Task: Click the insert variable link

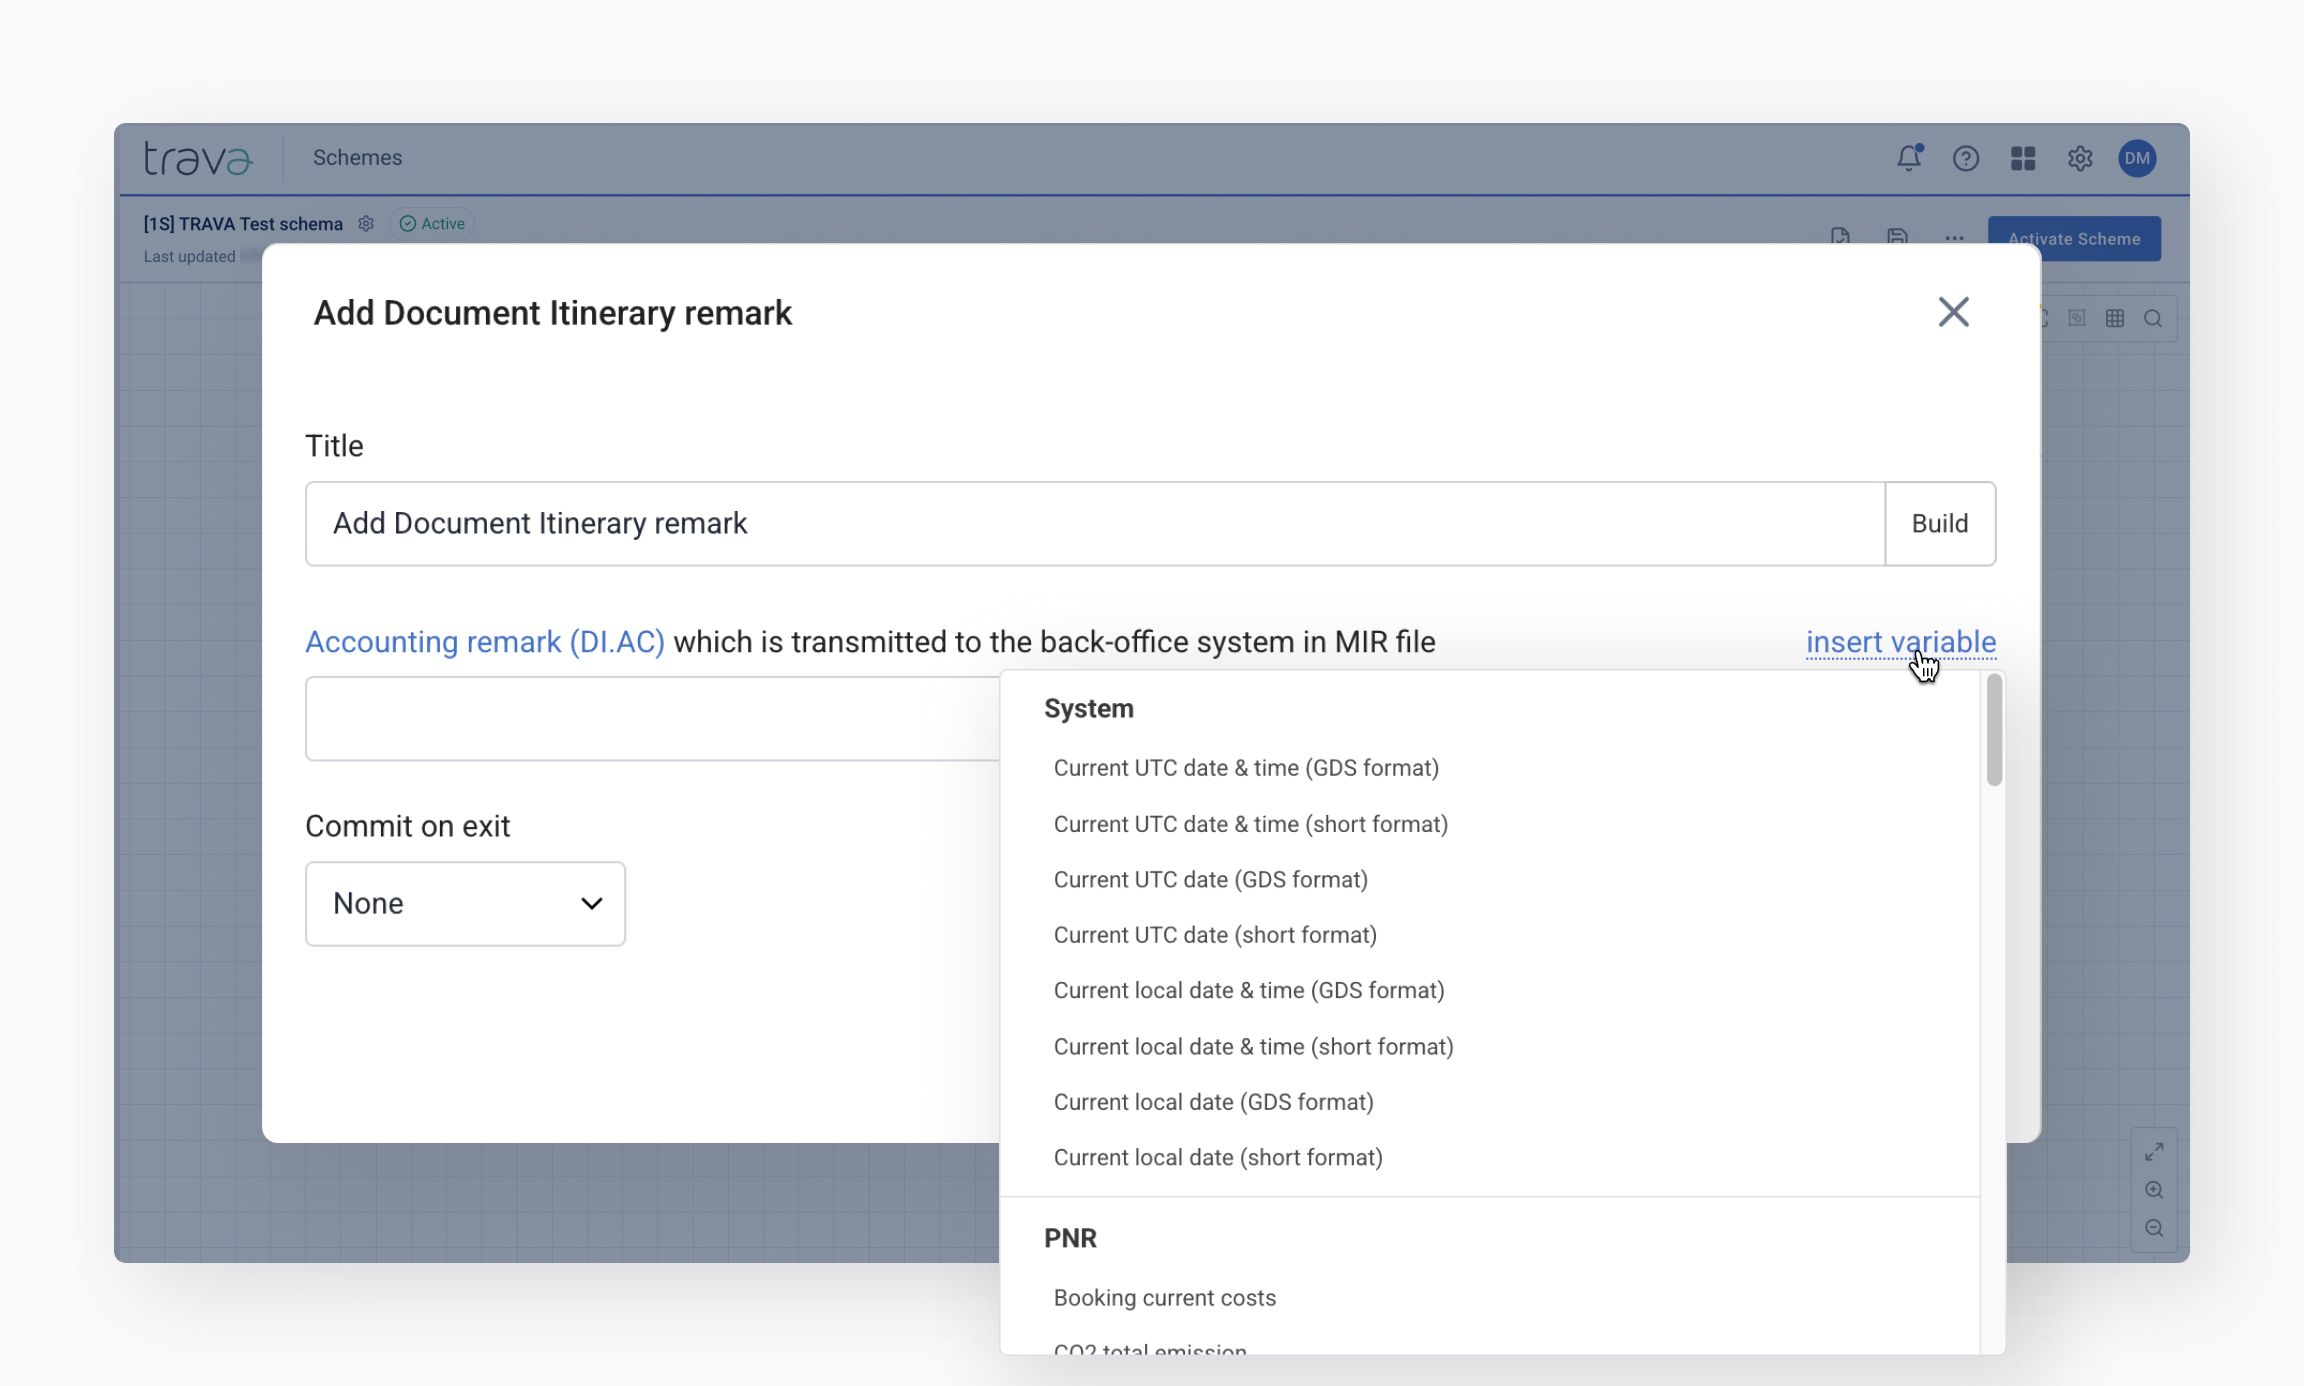Action: coord(1900,642)
